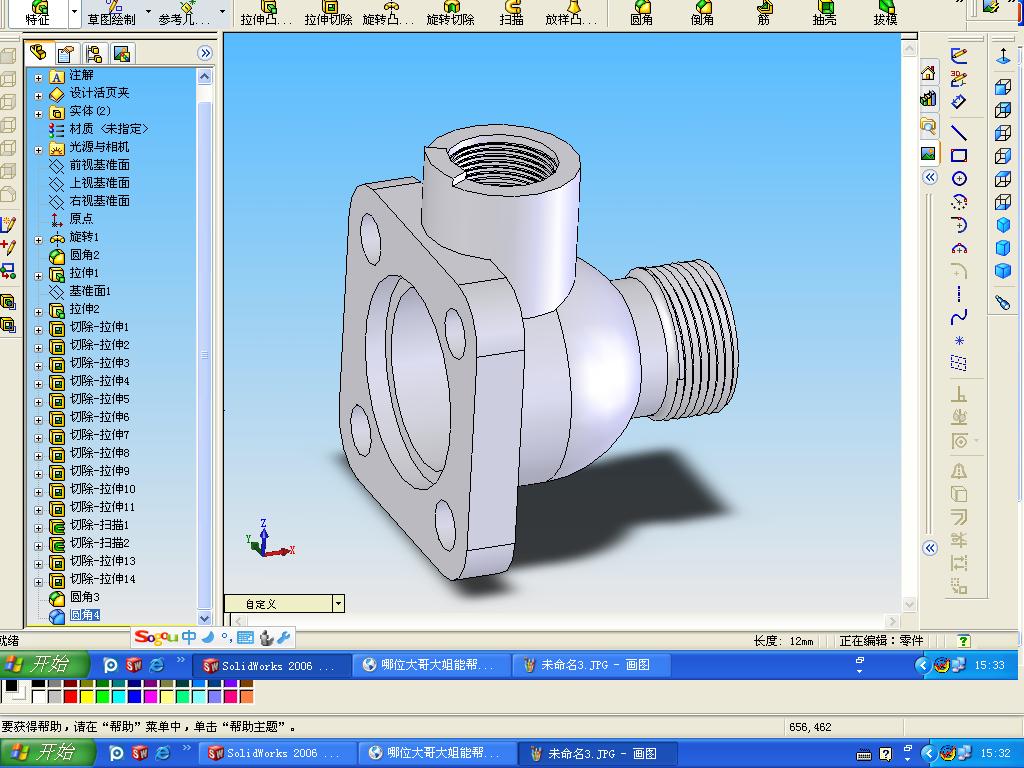Toggle Sogou soft keyboard icon
The image size is (1024, 768).
pyautogui.click(x=246, y=637)
